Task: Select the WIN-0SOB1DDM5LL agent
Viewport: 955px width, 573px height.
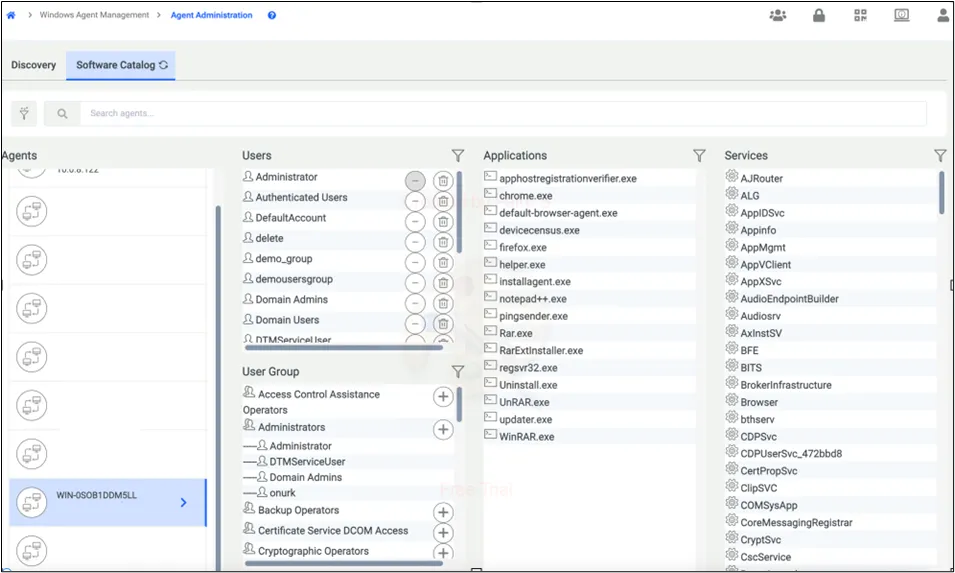Action: click(x=107, y=502)
